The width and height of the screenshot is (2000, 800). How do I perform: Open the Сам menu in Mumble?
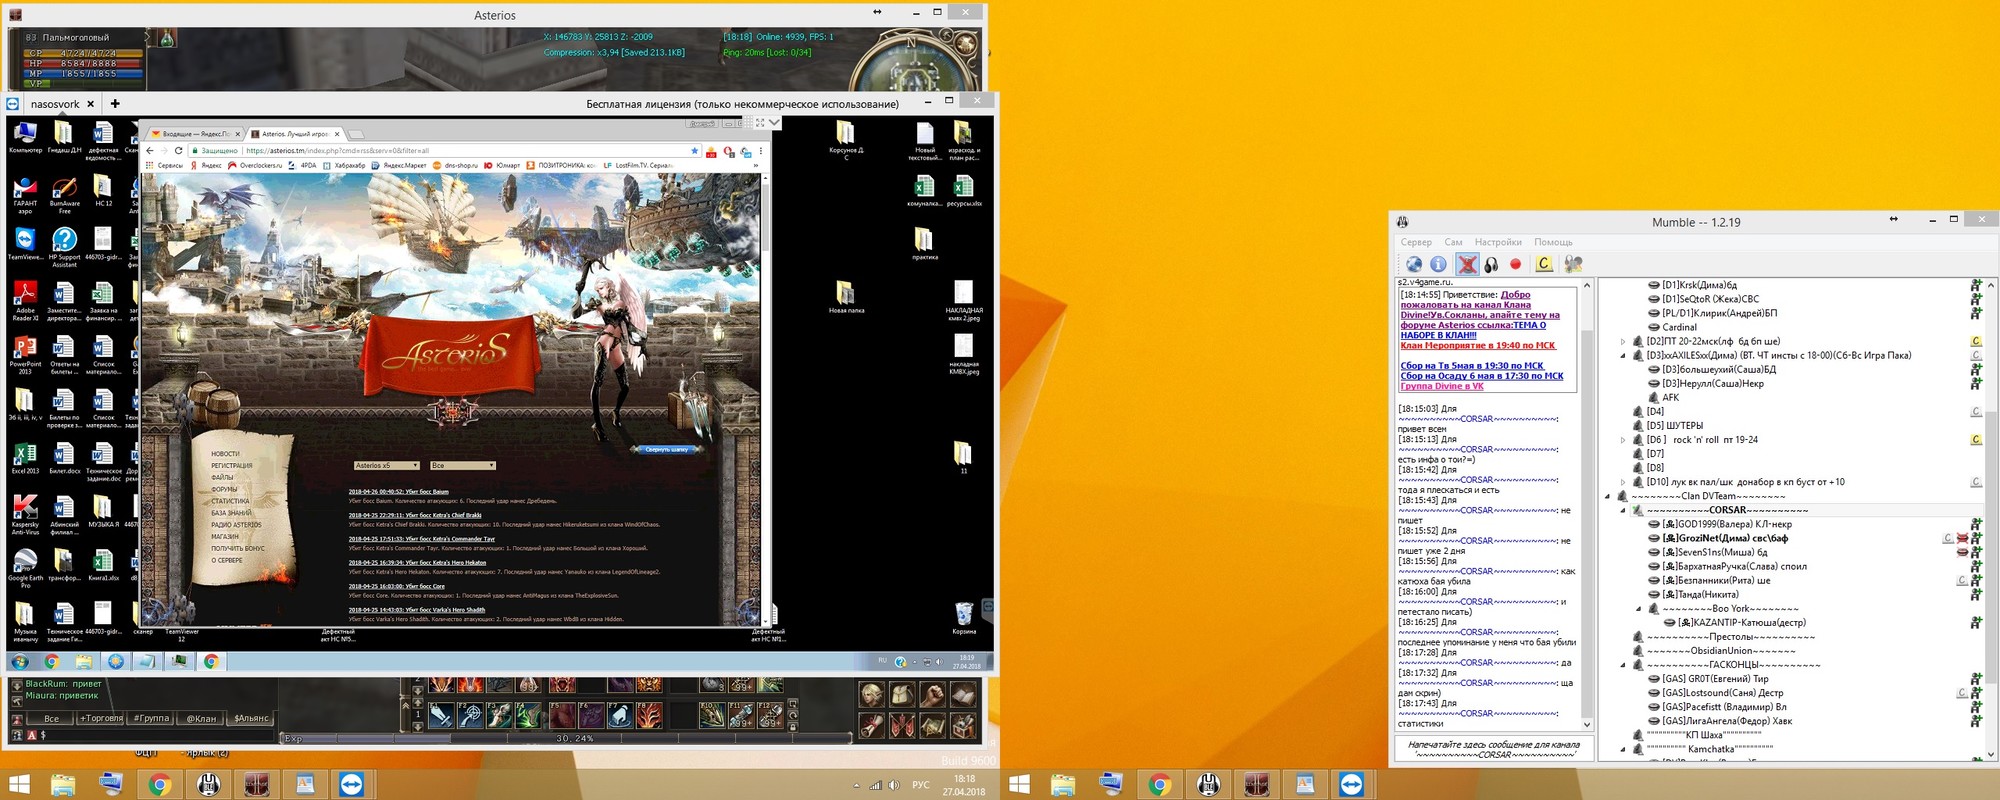pos(1453,242)
